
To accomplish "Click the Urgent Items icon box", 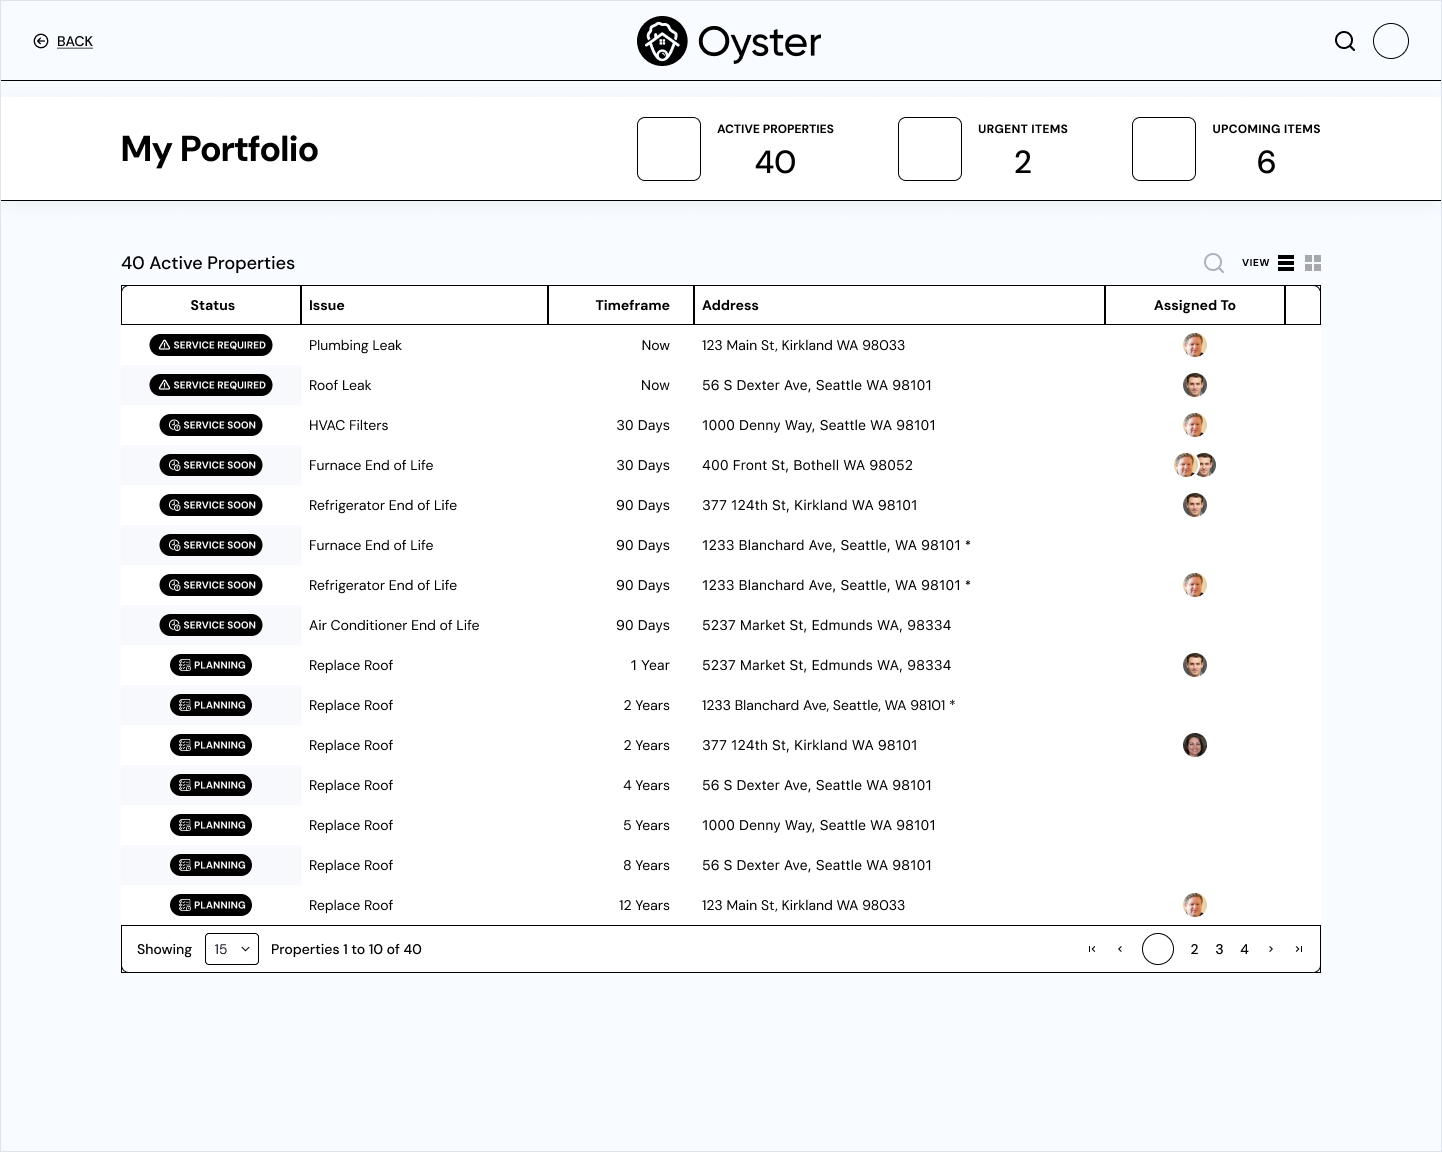I will click(930, 149).
